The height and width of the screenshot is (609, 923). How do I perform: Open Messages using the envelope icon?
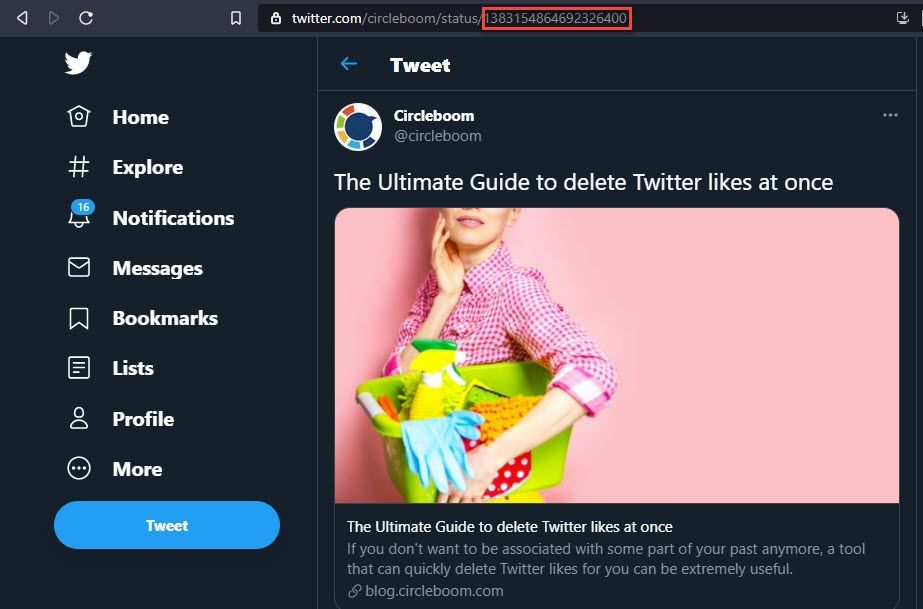pyautogui.click(x=79, y=268)
